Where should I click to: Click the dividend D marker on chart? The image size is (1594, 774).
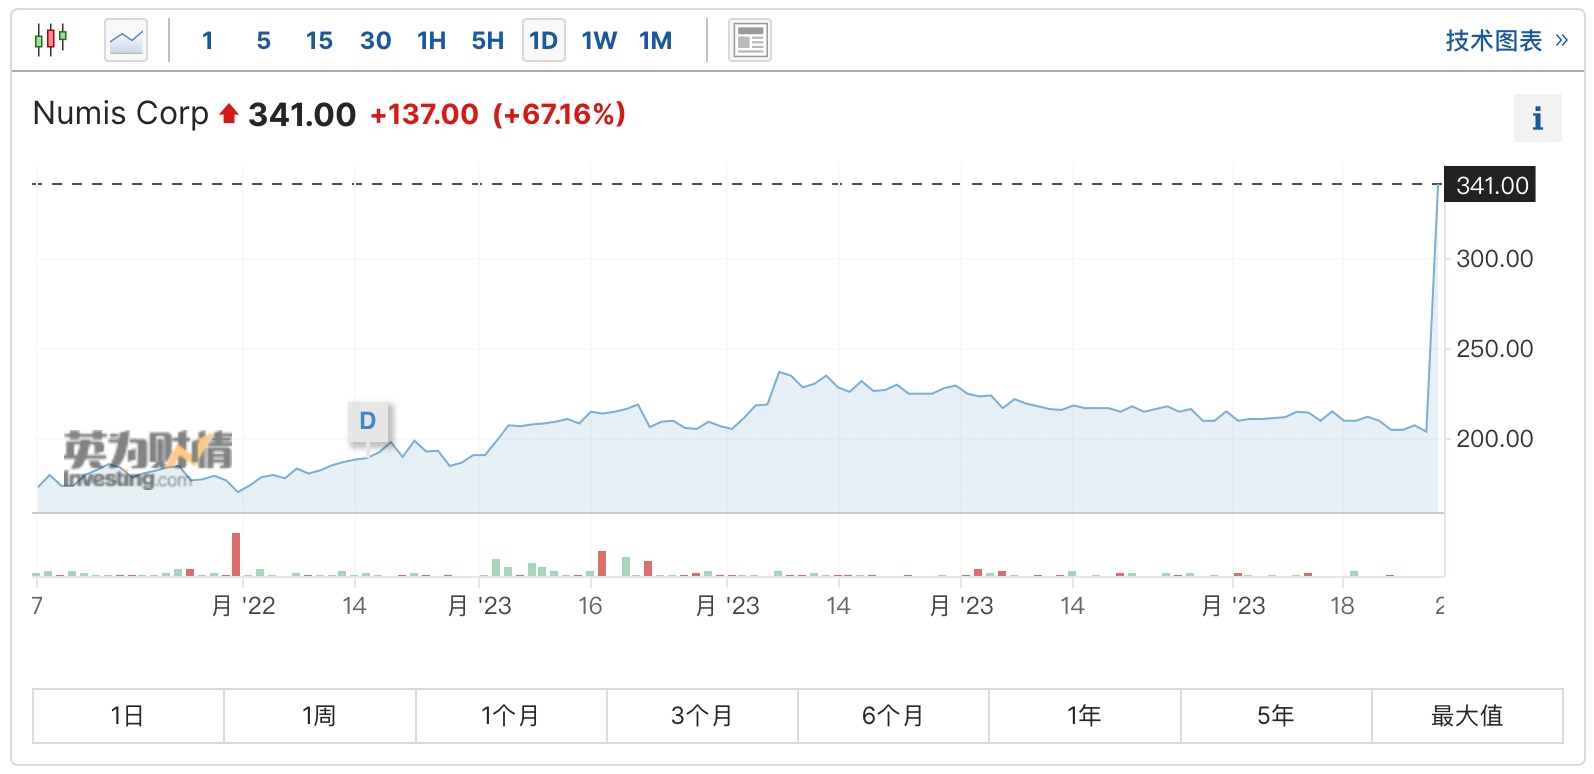[x=368, y=421]
